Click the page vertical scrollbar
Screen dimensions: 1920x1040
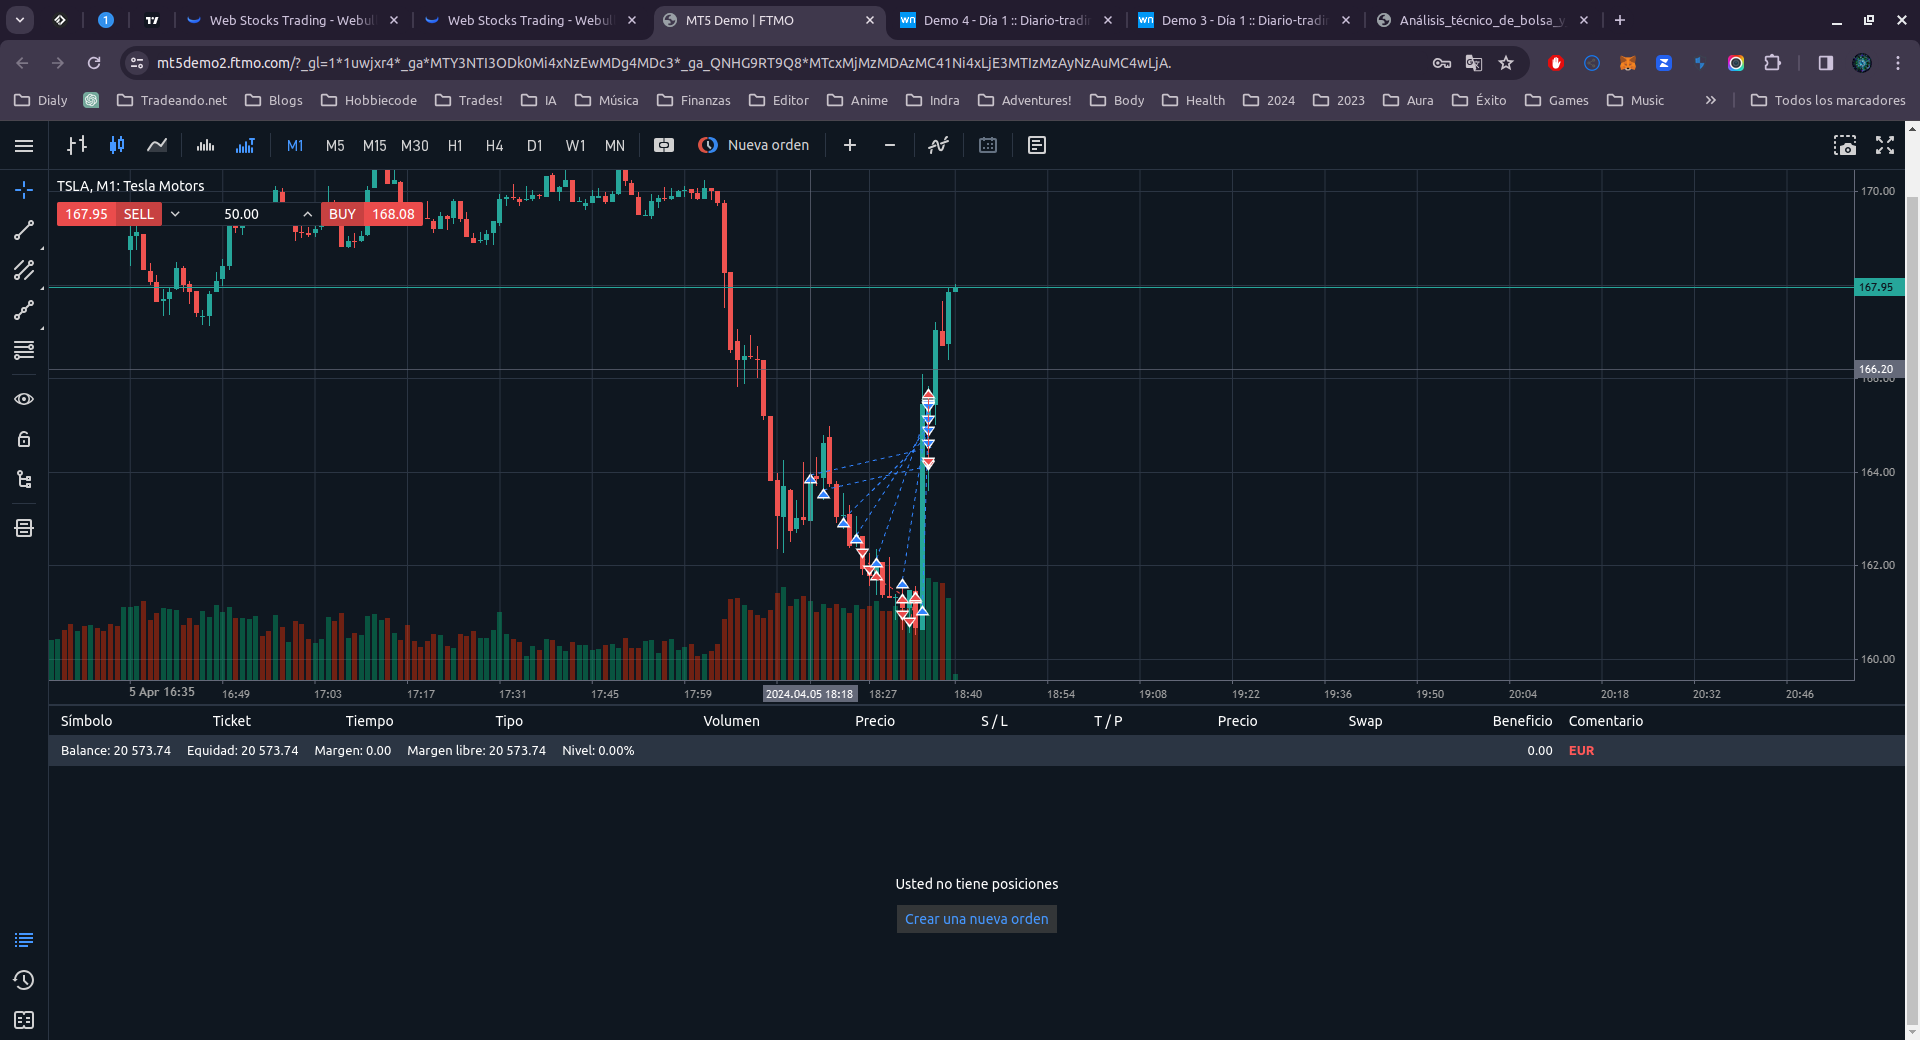[x=1912, y=600]
